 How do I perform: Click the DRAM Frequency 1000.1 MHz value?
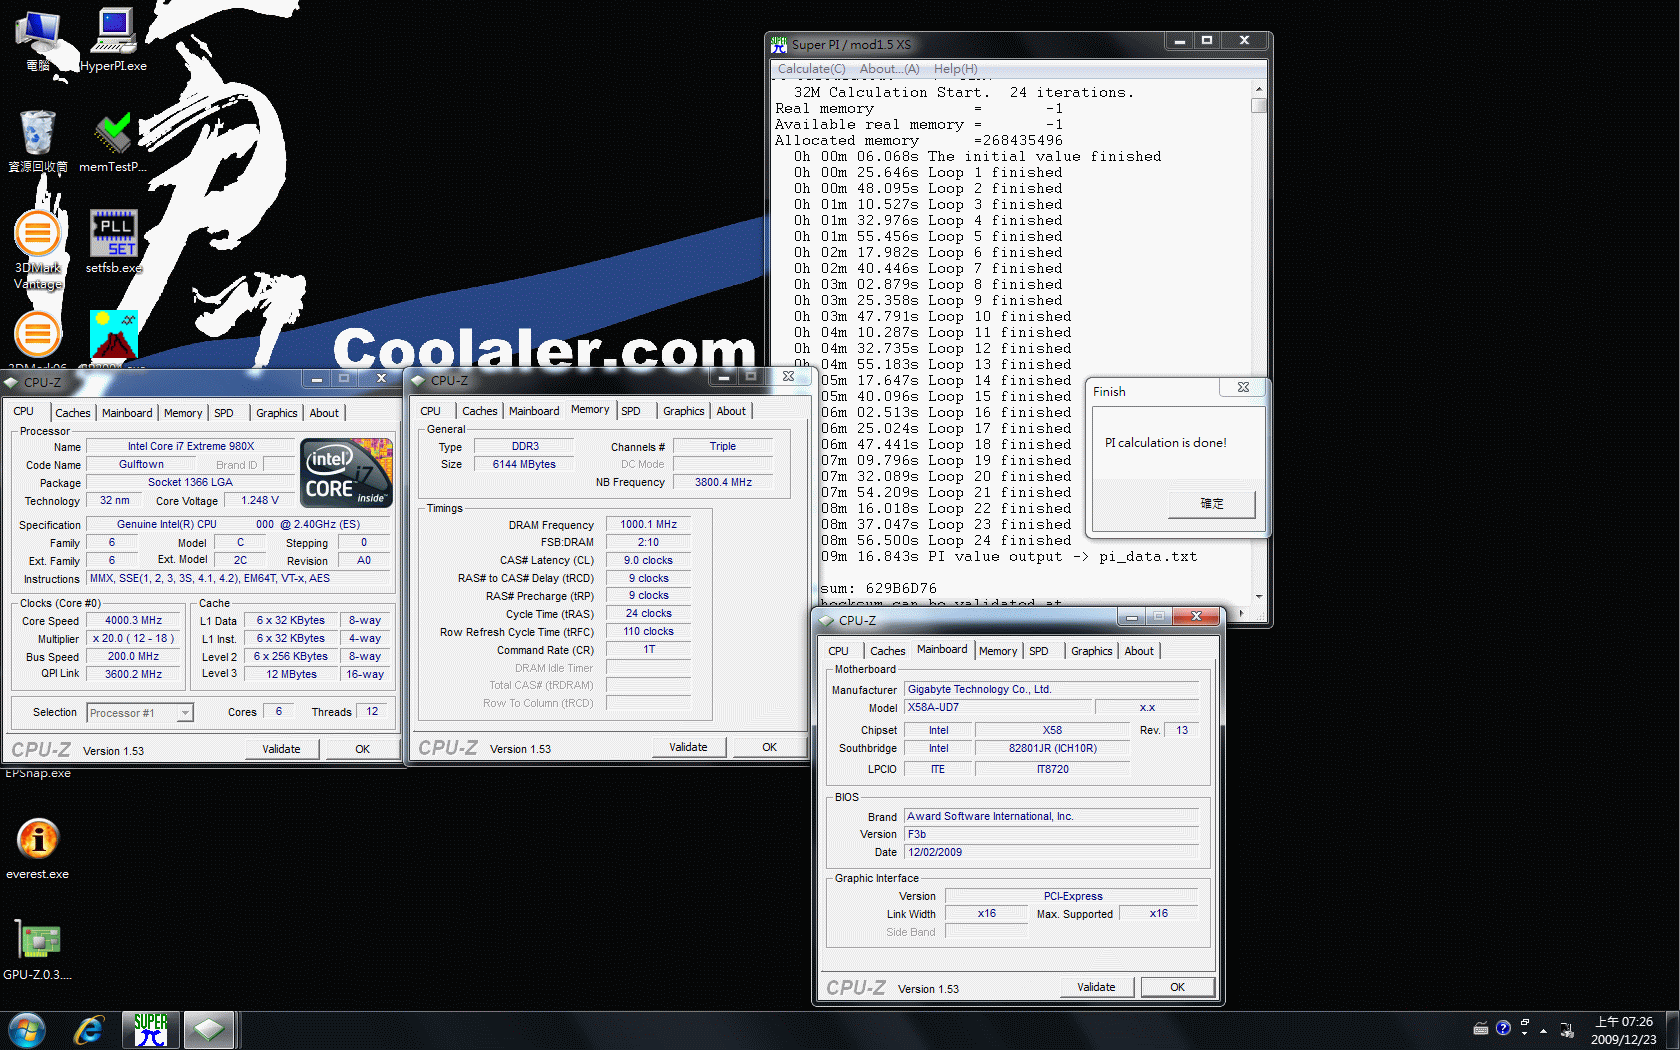pyautogui.click(x=648, y=525)
